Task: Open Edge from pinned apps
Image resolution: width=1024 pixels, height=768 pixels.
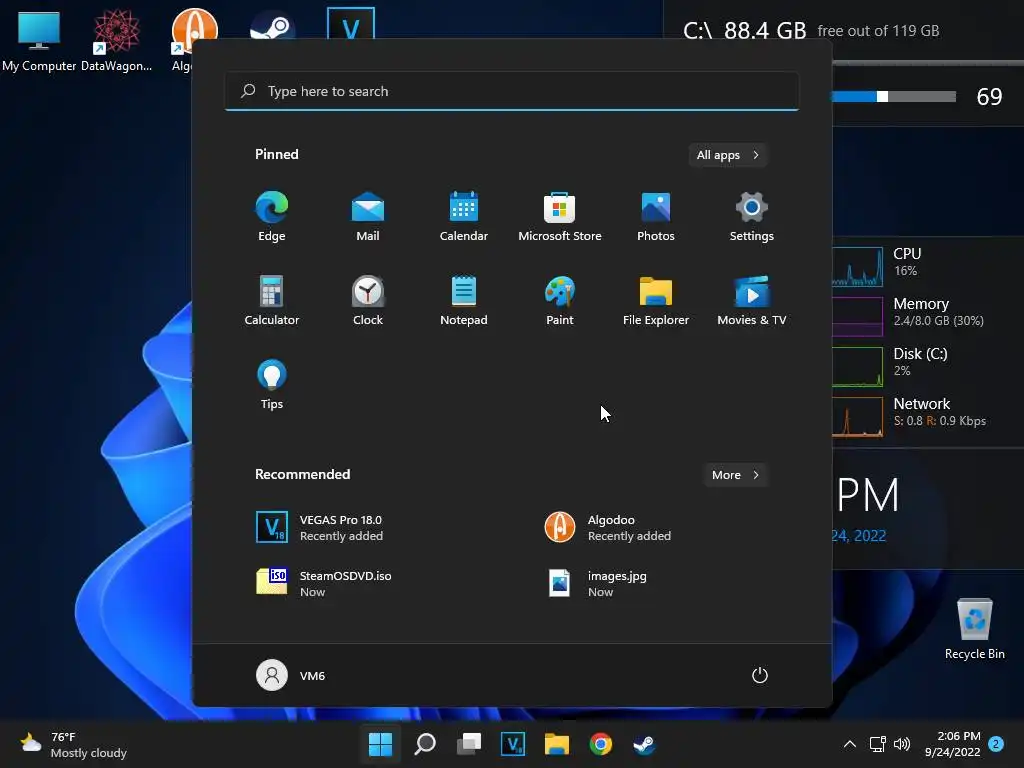Action: [272, 217]
